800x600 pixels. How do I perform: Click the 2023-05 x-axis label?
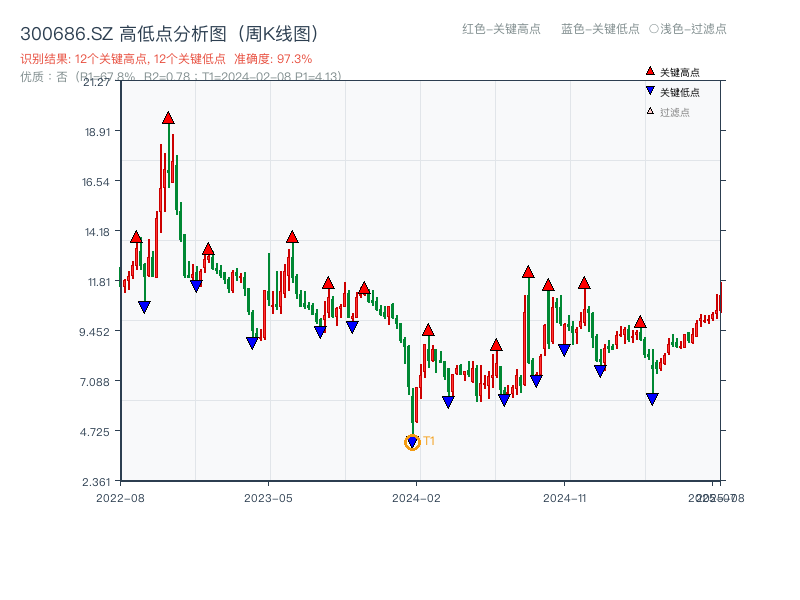click(268, 498)
